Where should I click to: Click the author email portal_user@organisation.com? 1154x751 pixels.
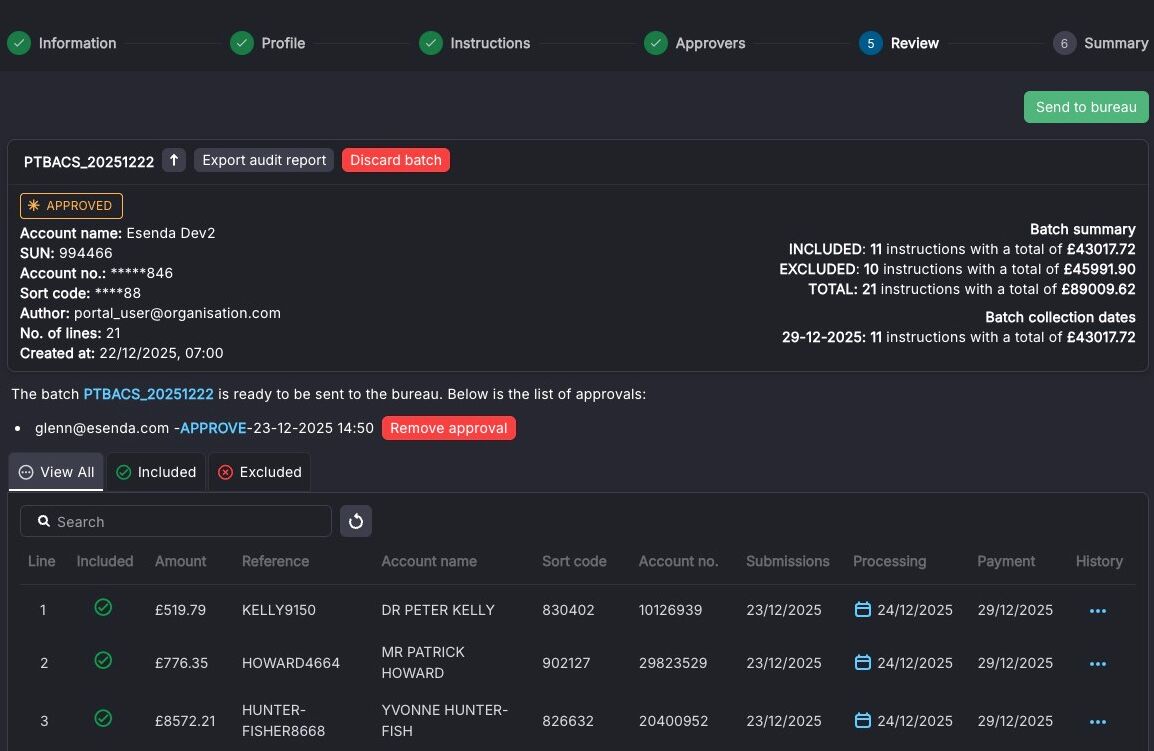tap(177, 313)
